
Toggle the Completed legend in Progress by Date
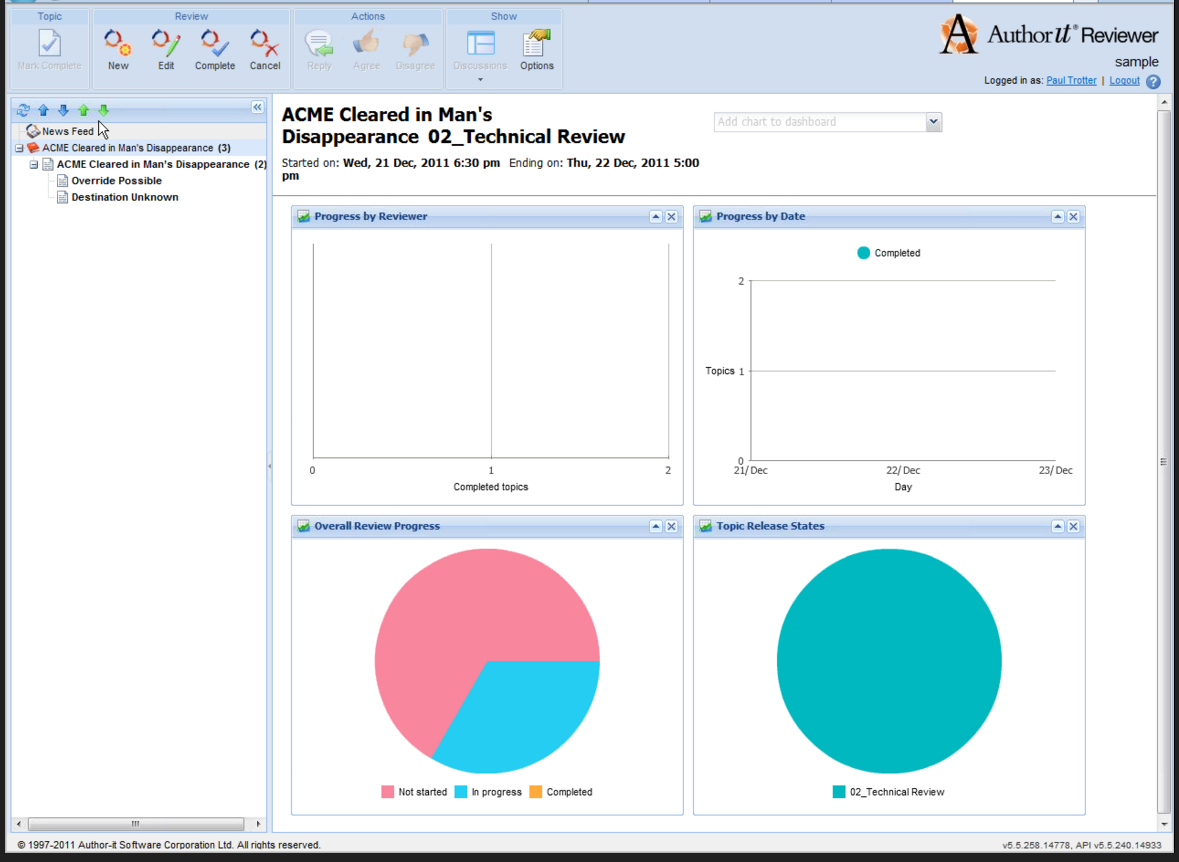(x=889, y=253)
